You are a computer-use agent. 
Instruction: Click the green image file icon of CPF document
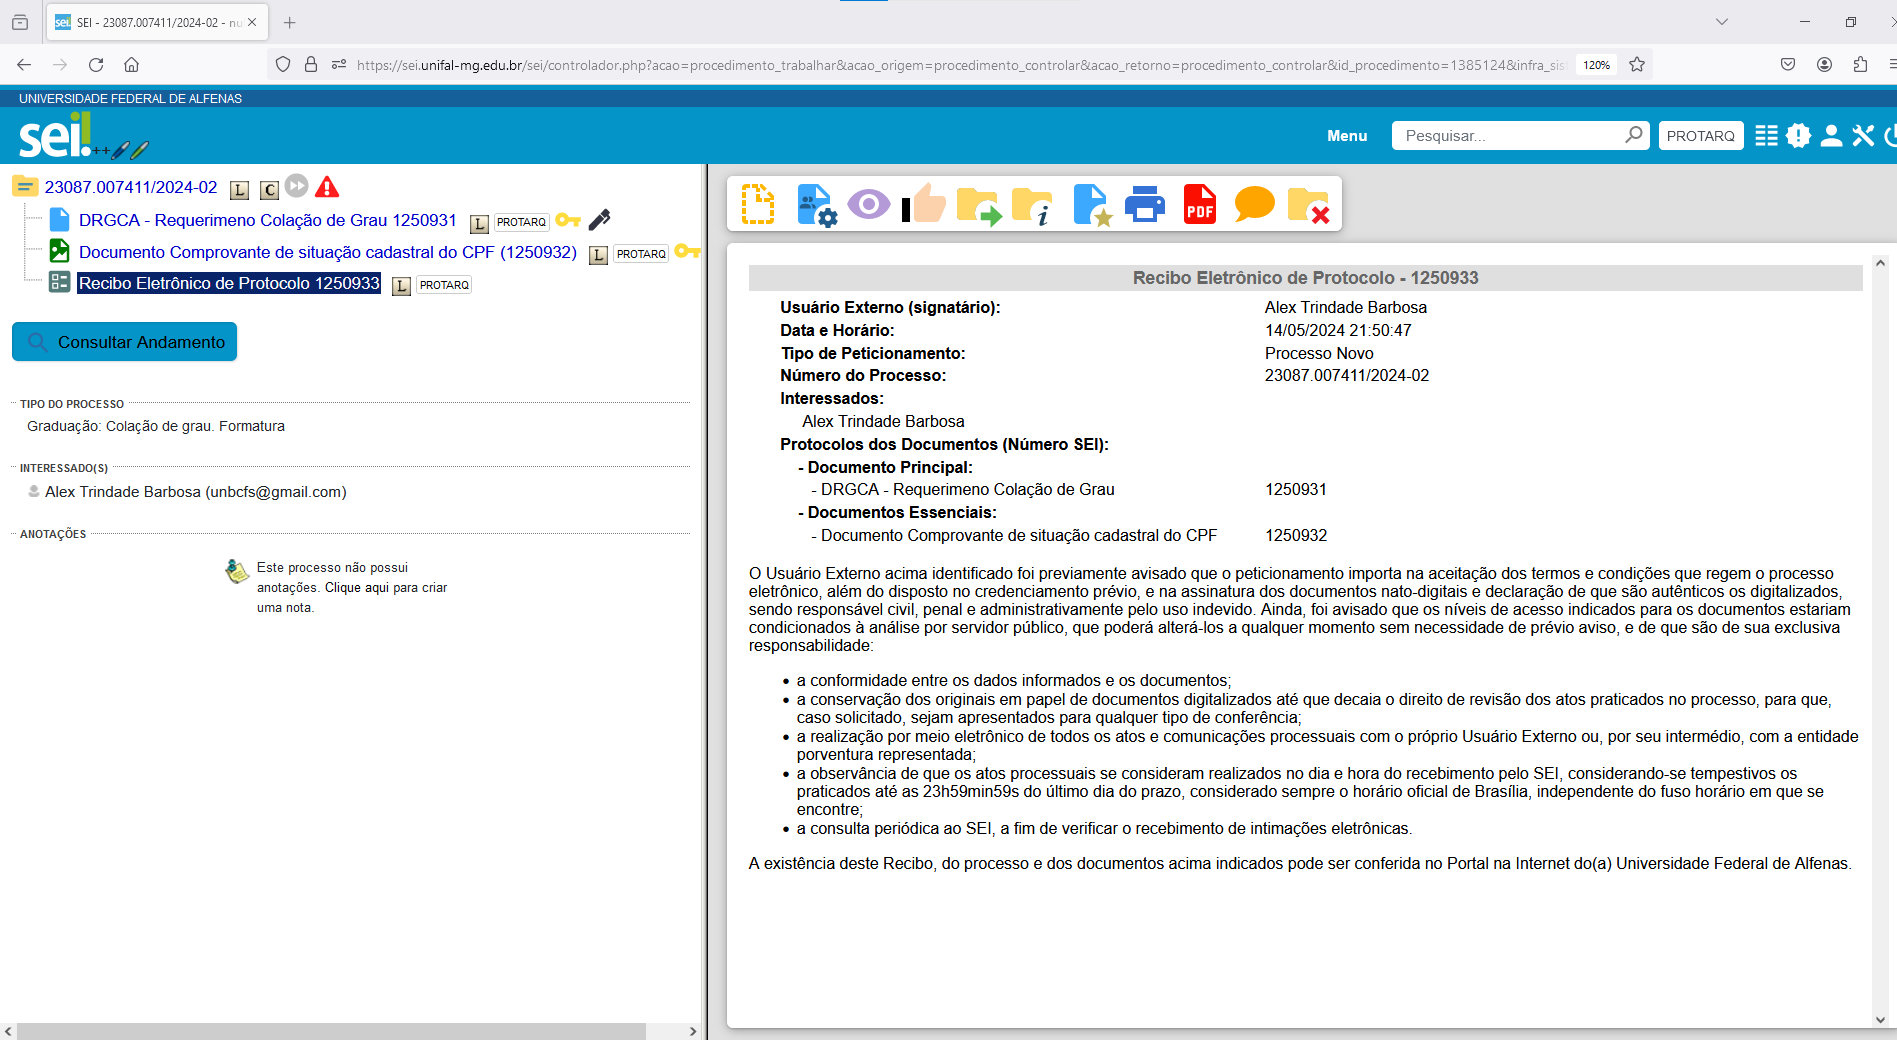[60, 251]
